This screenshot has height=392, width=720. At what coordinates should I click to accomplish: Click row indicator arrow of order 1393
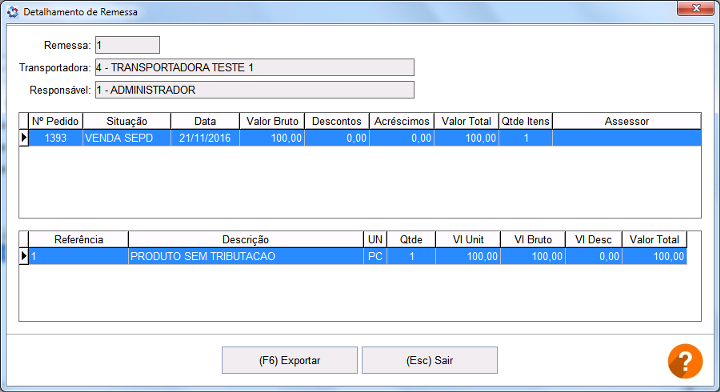(x=24, y=138)
